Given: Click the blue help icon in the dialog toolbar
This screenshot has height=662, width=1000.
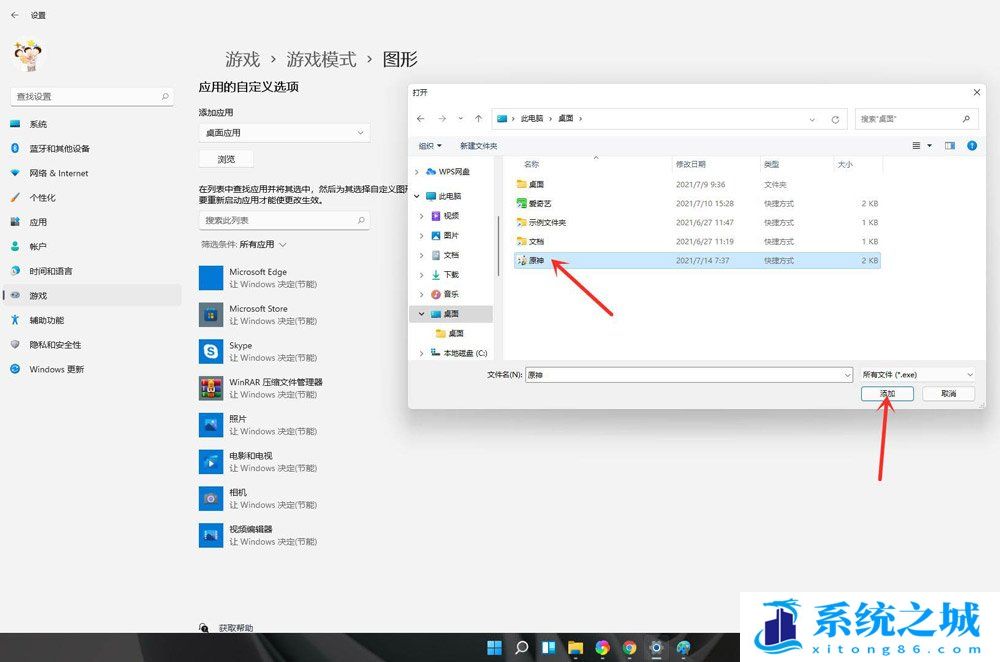Looking at the screenshot, I should 971,145.
